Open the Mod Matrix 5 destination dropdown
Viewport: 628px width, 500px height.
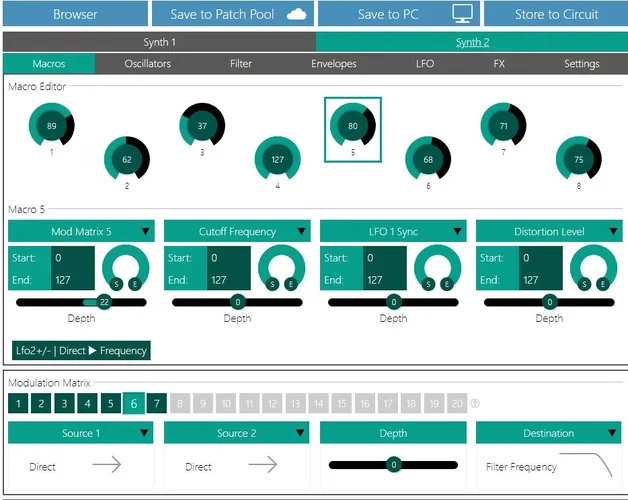point(81,231)
